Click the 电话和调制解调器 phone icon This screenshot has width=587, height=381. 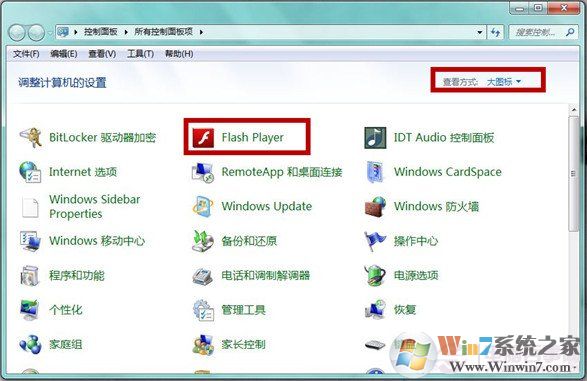point(203,276)
